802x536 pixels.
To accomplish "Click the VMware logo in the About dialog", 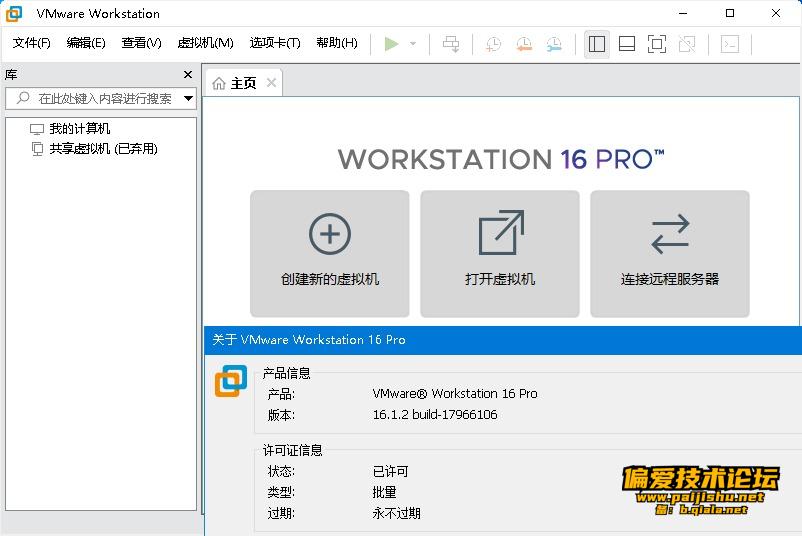I will click(x=231, y=381).
